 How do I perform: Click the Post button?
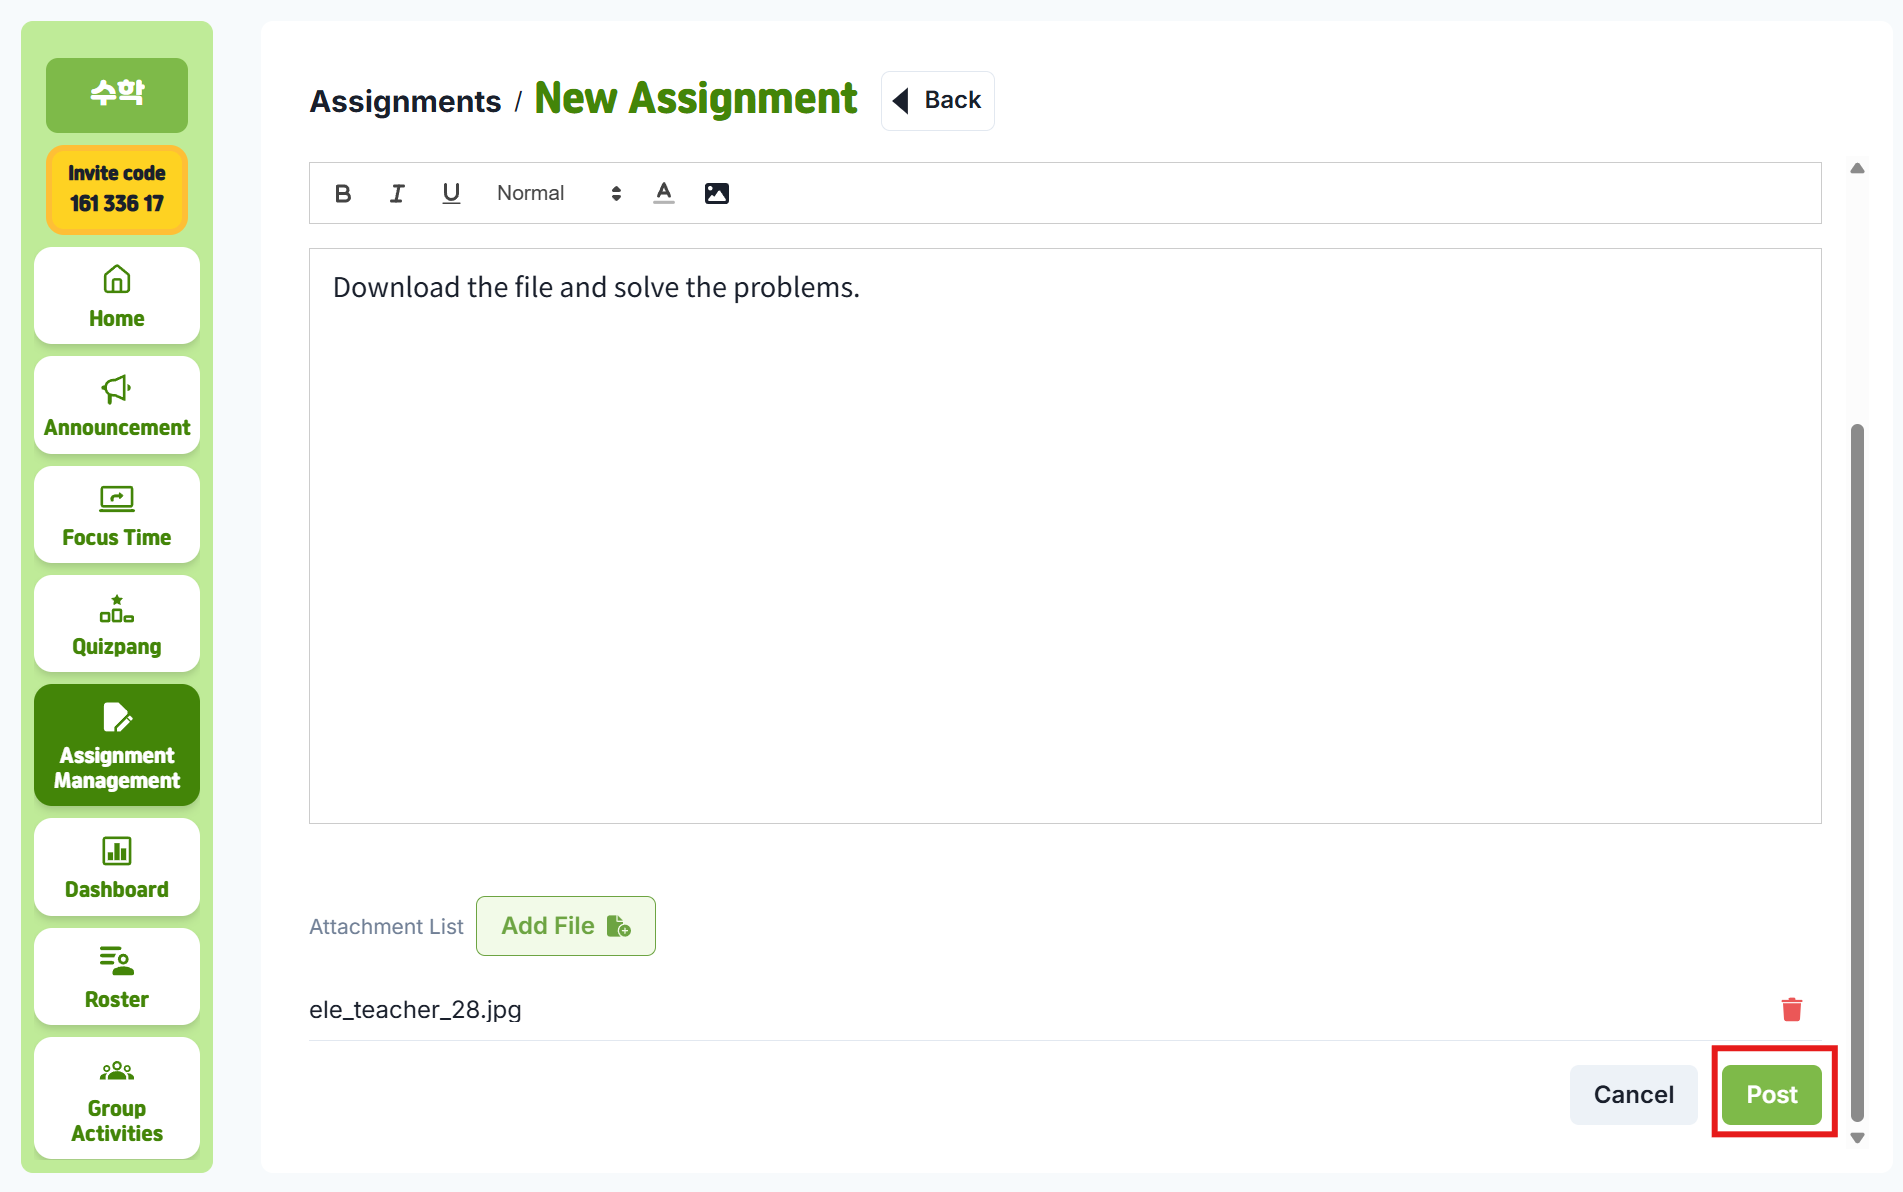pyautogui.click(x=1771, y=1095)
